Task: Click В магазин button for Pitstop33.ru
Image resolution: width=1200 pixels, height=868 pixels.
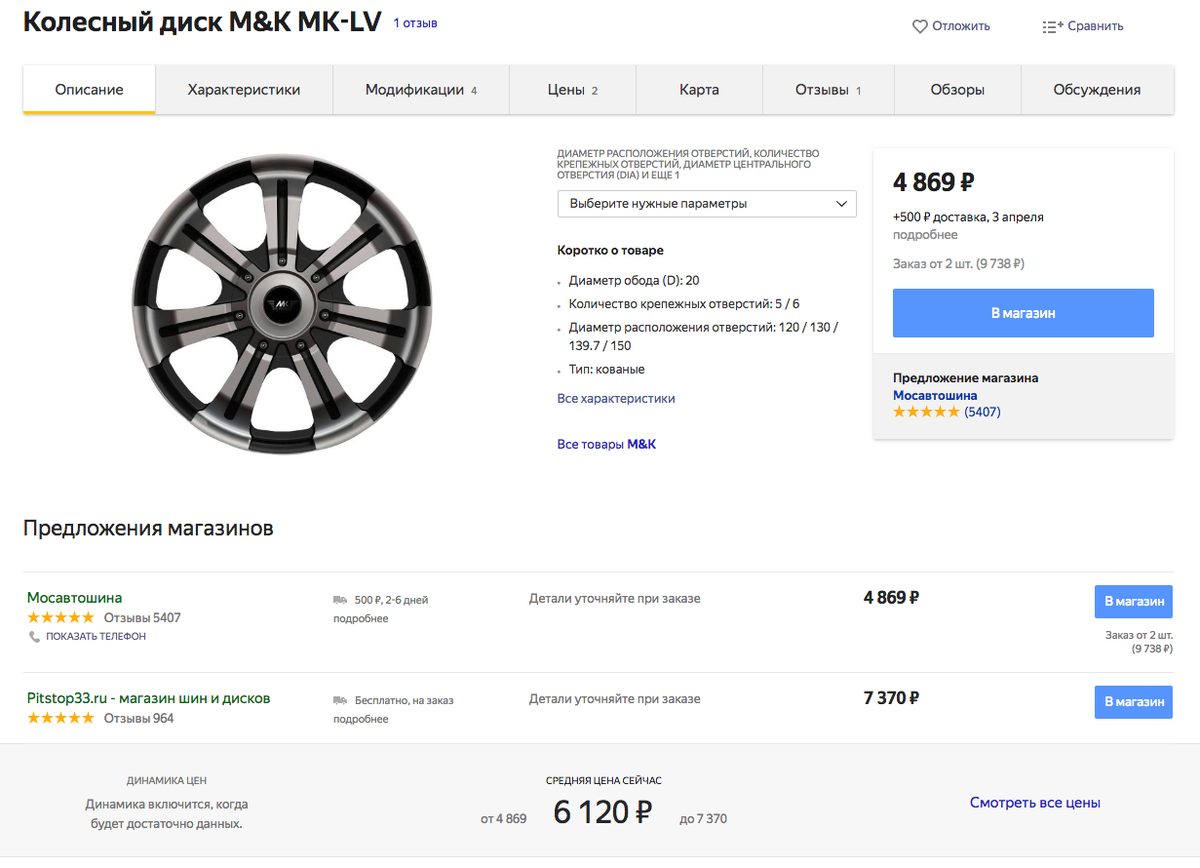Action: click(1133, 702)
